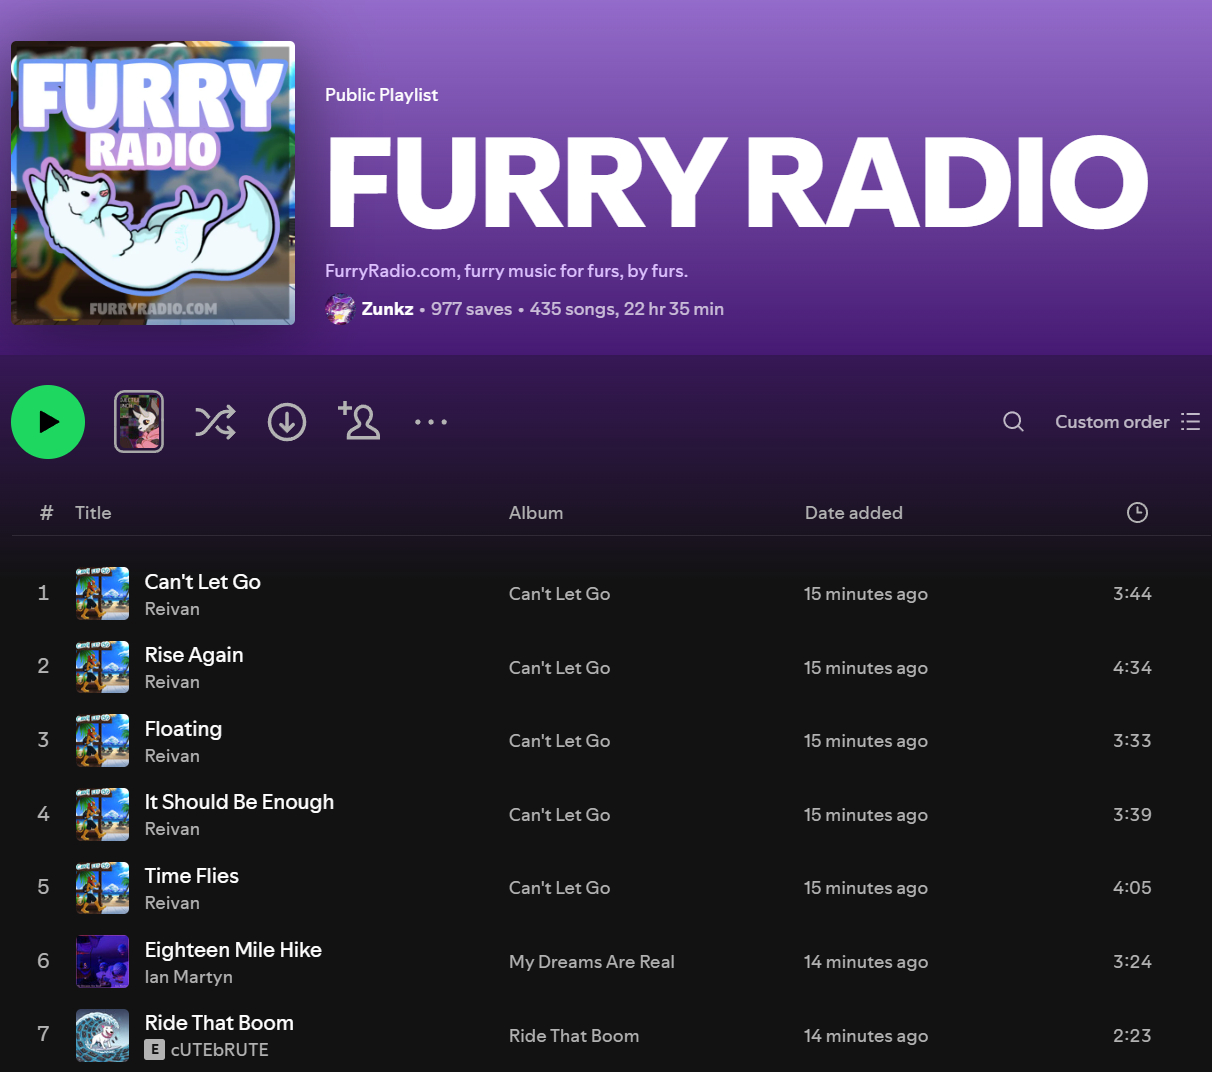The height and width of the screenshot is (1072, 1212).
Task: Invite collaborators with the add-user icon
Action: pos(359,421)
